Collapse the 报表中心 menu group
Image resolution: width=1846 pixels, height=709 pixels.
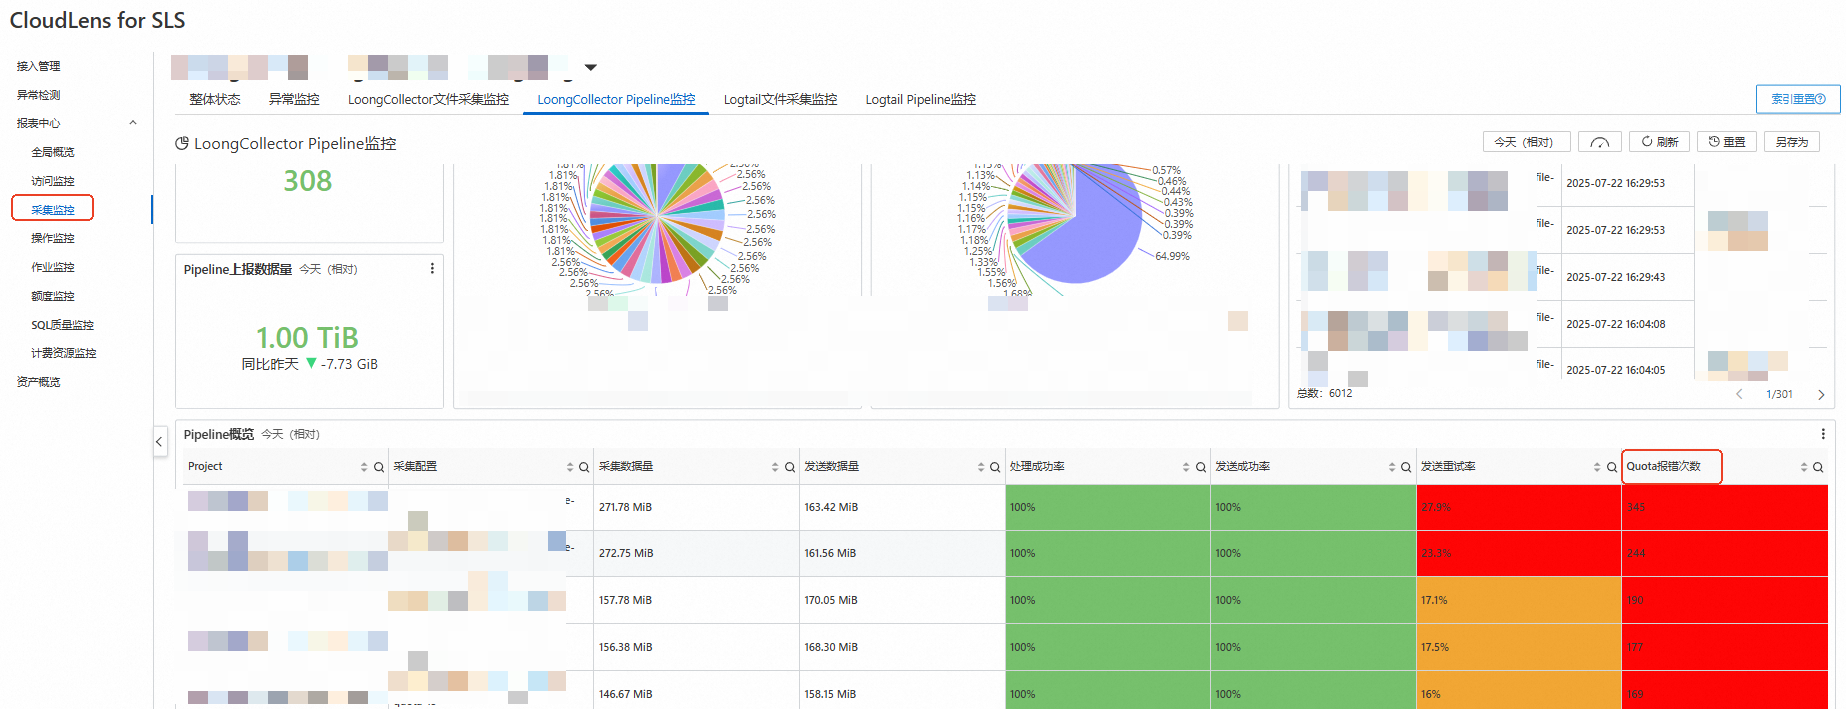[x=133, y=123]
